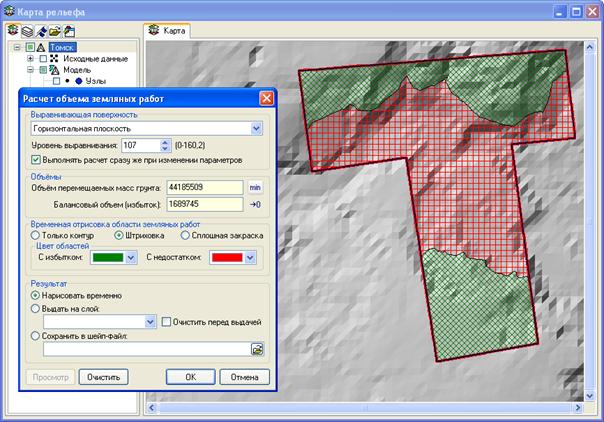Click the Модель triangulation icon in tree
The image size is (604, 422).
point(54,70)
